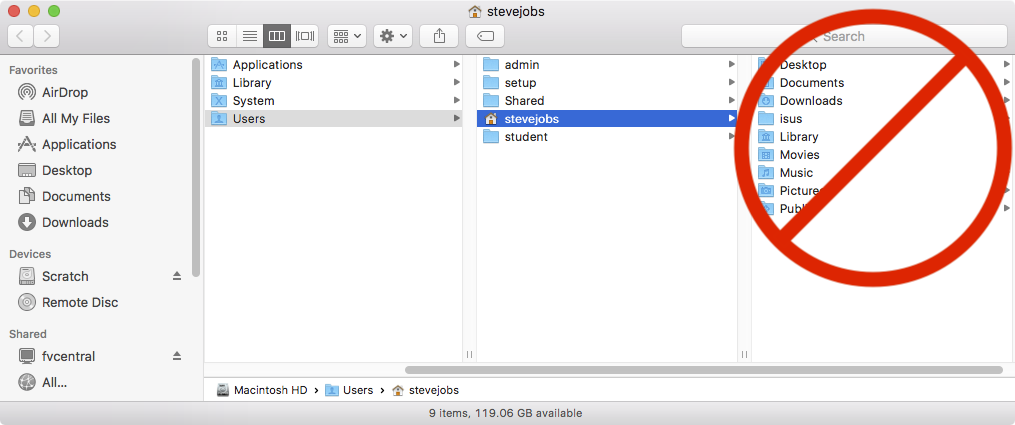Click the first column resize handle
The width and height of the screenshot is (1015, 425).
469,354
